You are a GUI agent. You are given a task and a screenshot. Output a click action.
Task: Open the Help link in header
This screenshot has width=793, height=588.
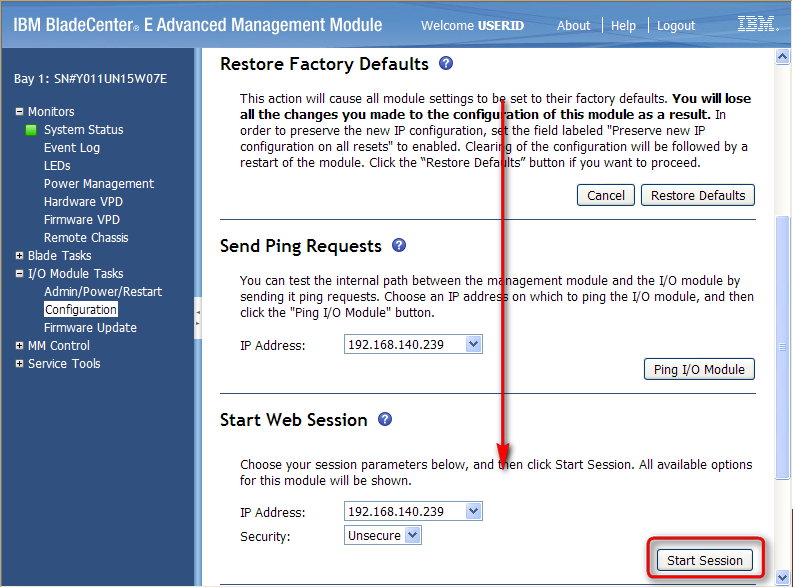pyautogui.click(x=623, y=25)
